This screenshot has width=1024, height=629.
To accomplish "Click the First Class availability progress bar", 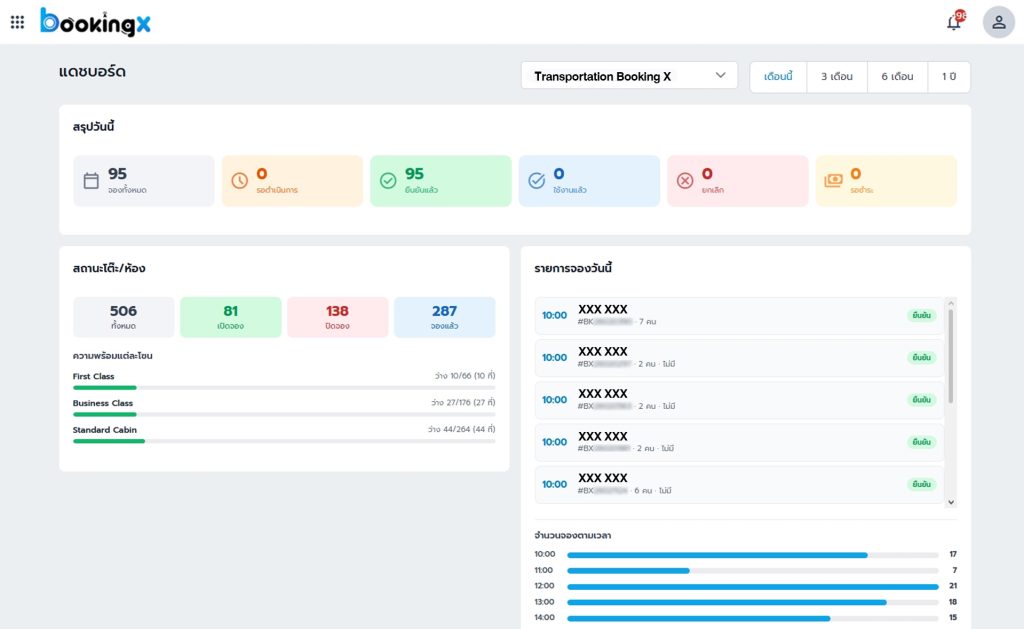I will 284,387.
